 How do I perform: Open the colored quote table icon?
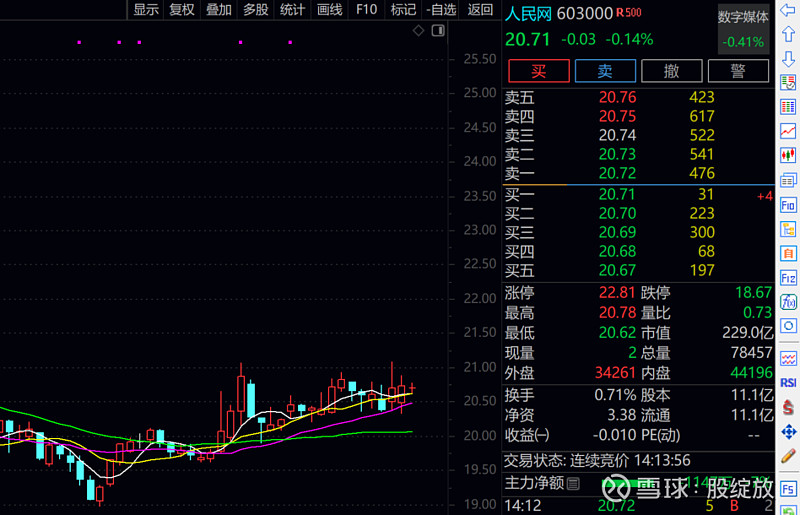pyautogui.click(x=788, y=107)
